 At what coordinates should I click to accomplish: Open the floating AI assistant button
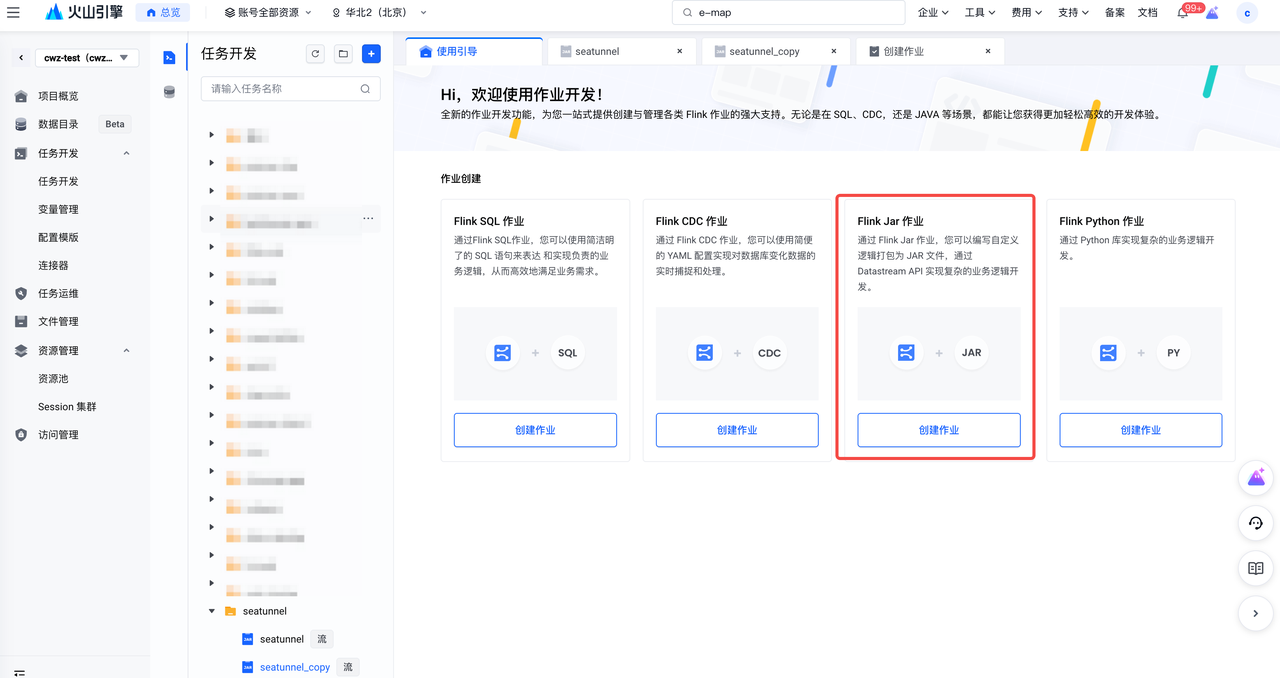point(1256,478)
